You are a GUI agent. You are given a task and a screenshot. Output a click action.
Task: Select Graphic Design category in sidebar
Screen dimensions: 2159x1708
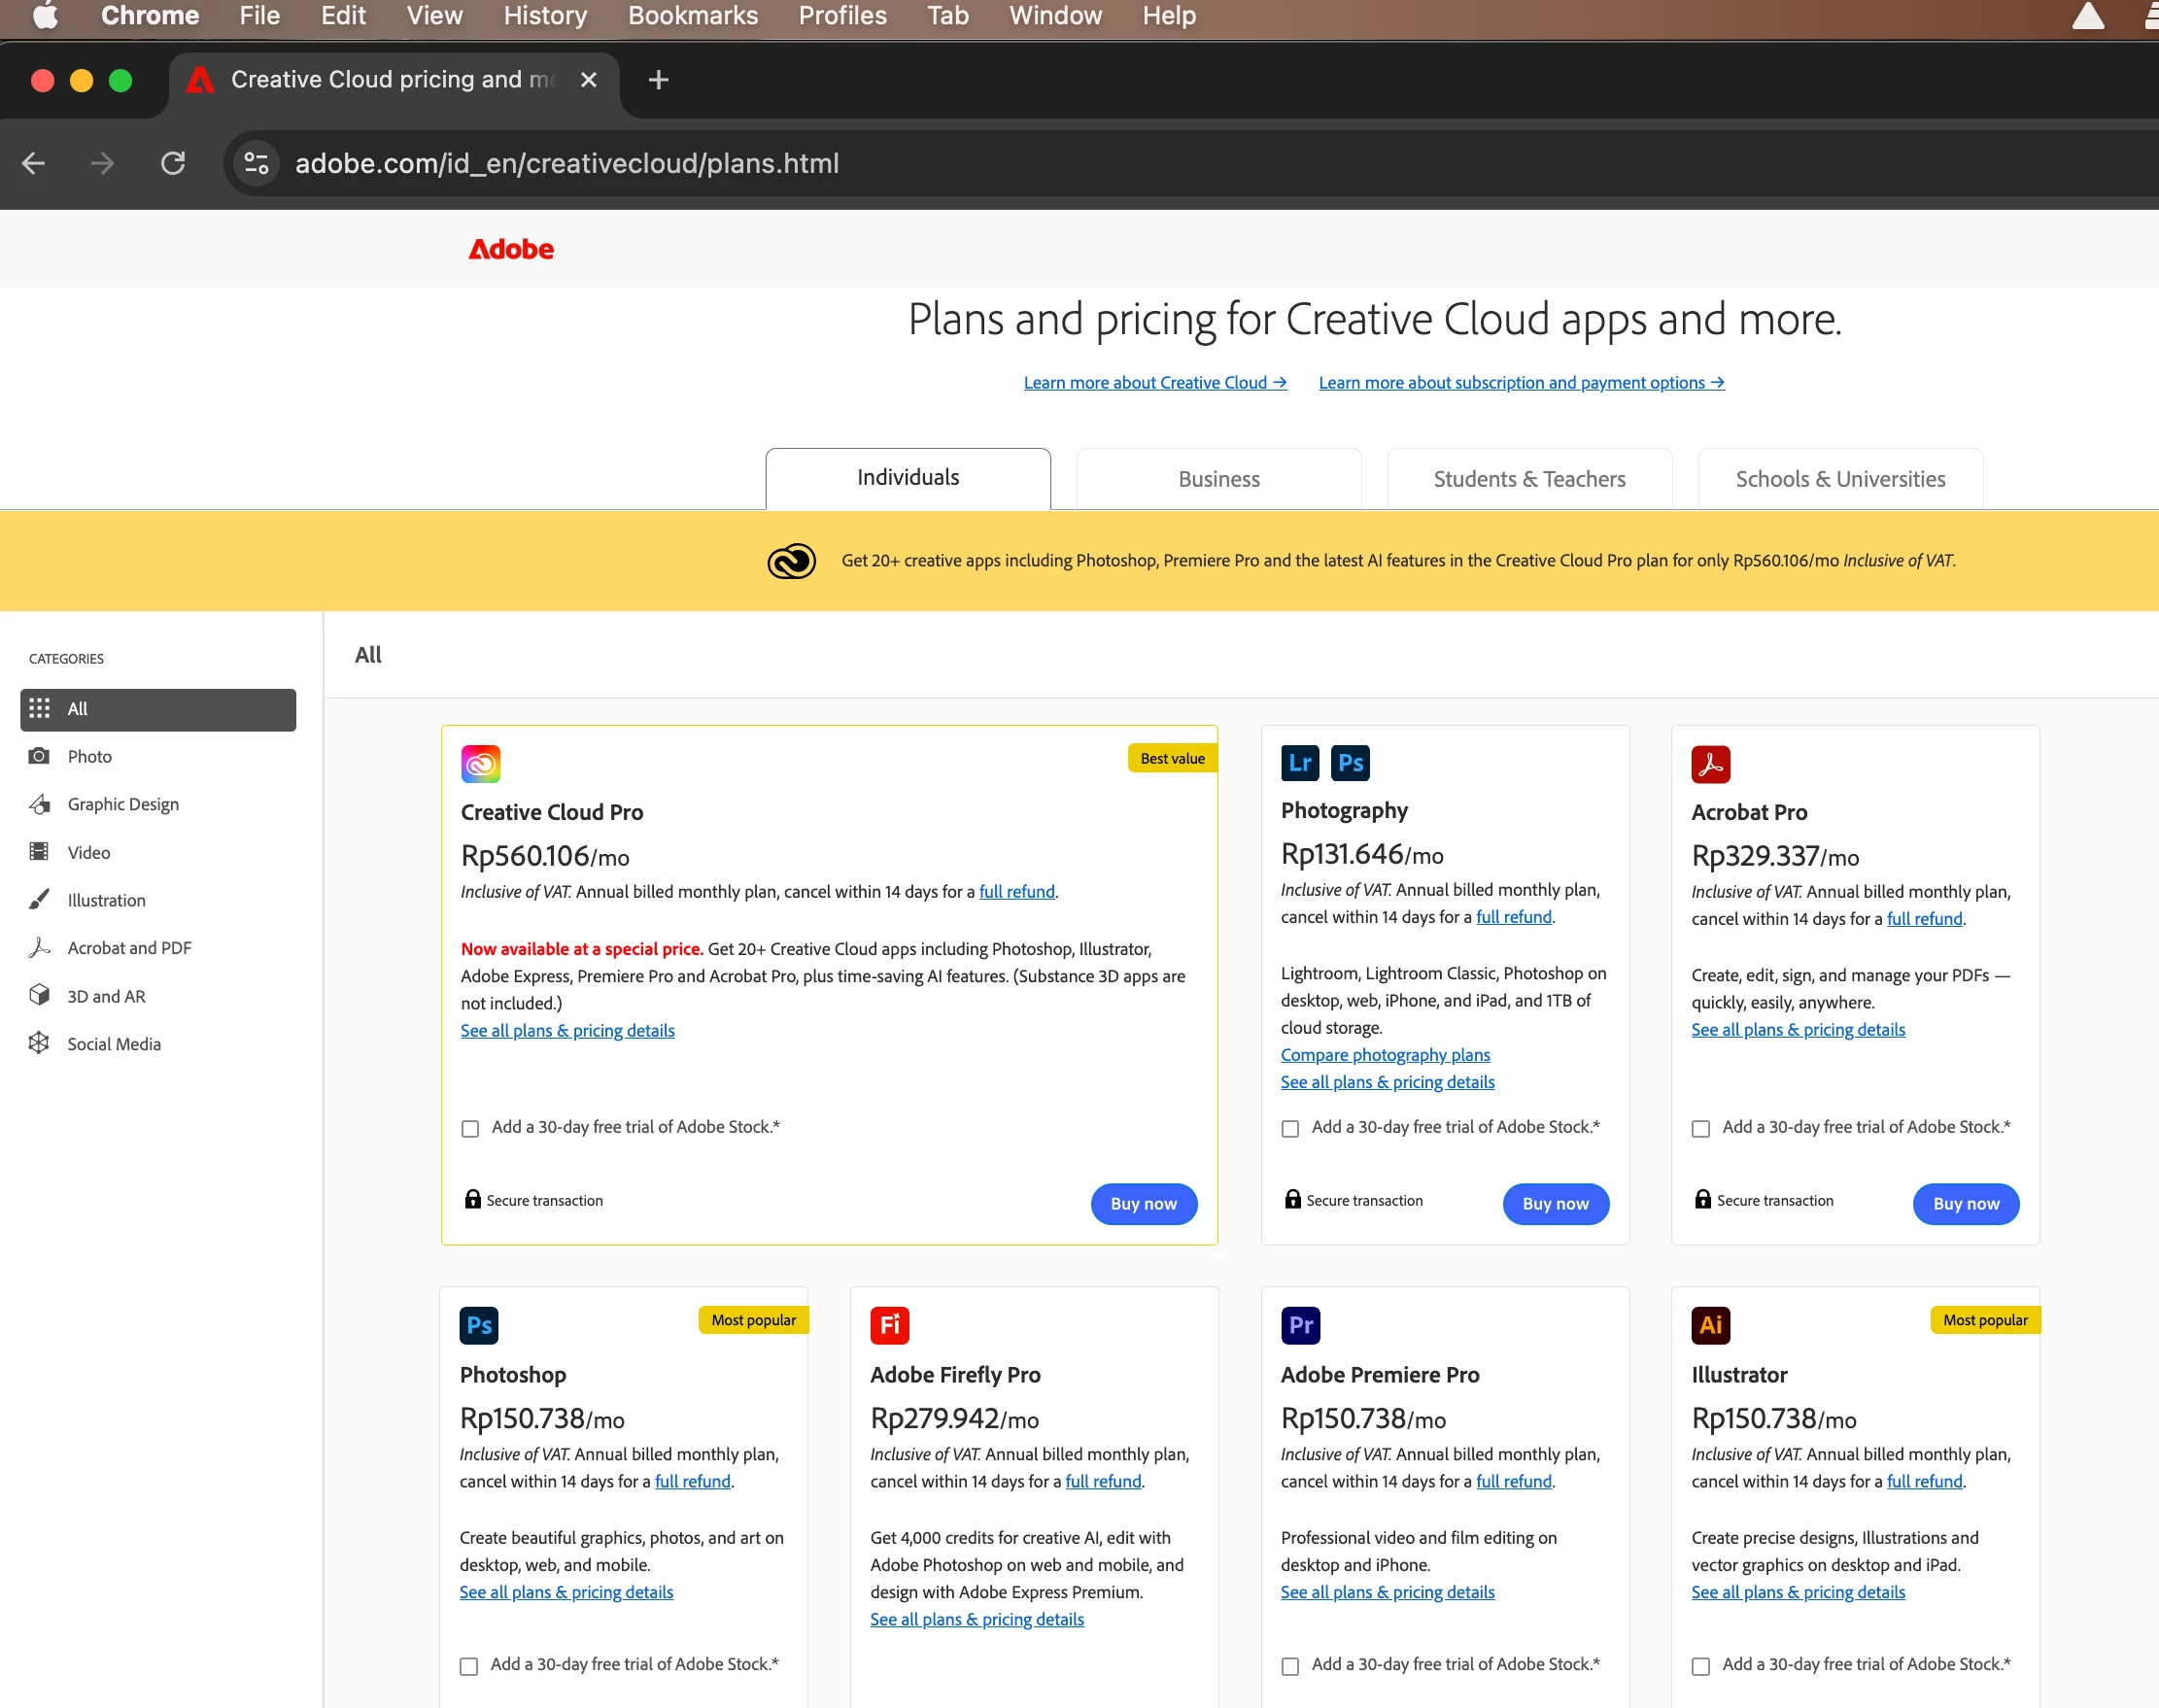coord(123,804)
